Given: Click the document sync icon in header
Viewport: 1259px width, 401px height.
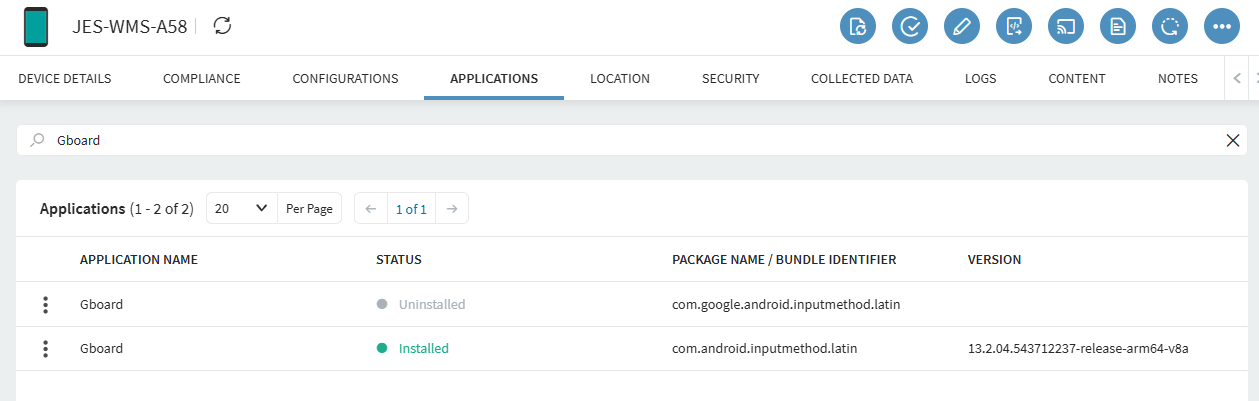Looking at the screenshot, I should (858, 27).
